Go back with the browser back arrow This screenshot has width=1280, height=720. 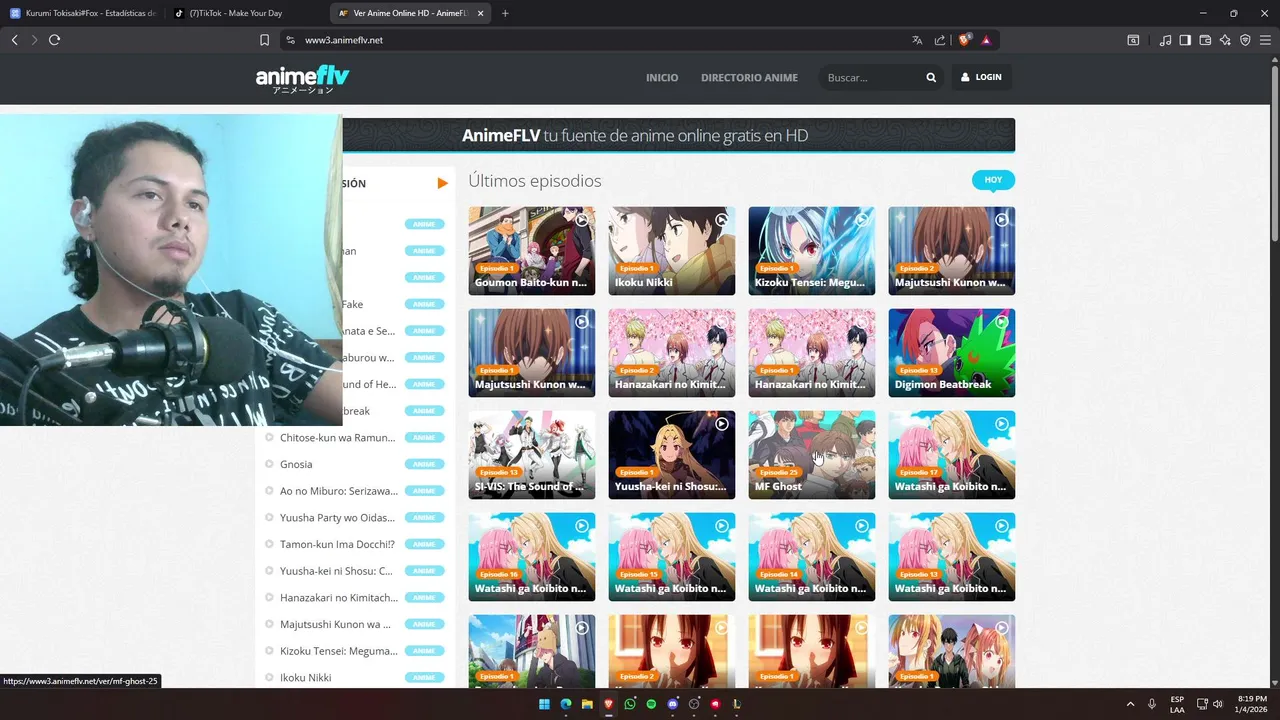click(x=14, y=40)
